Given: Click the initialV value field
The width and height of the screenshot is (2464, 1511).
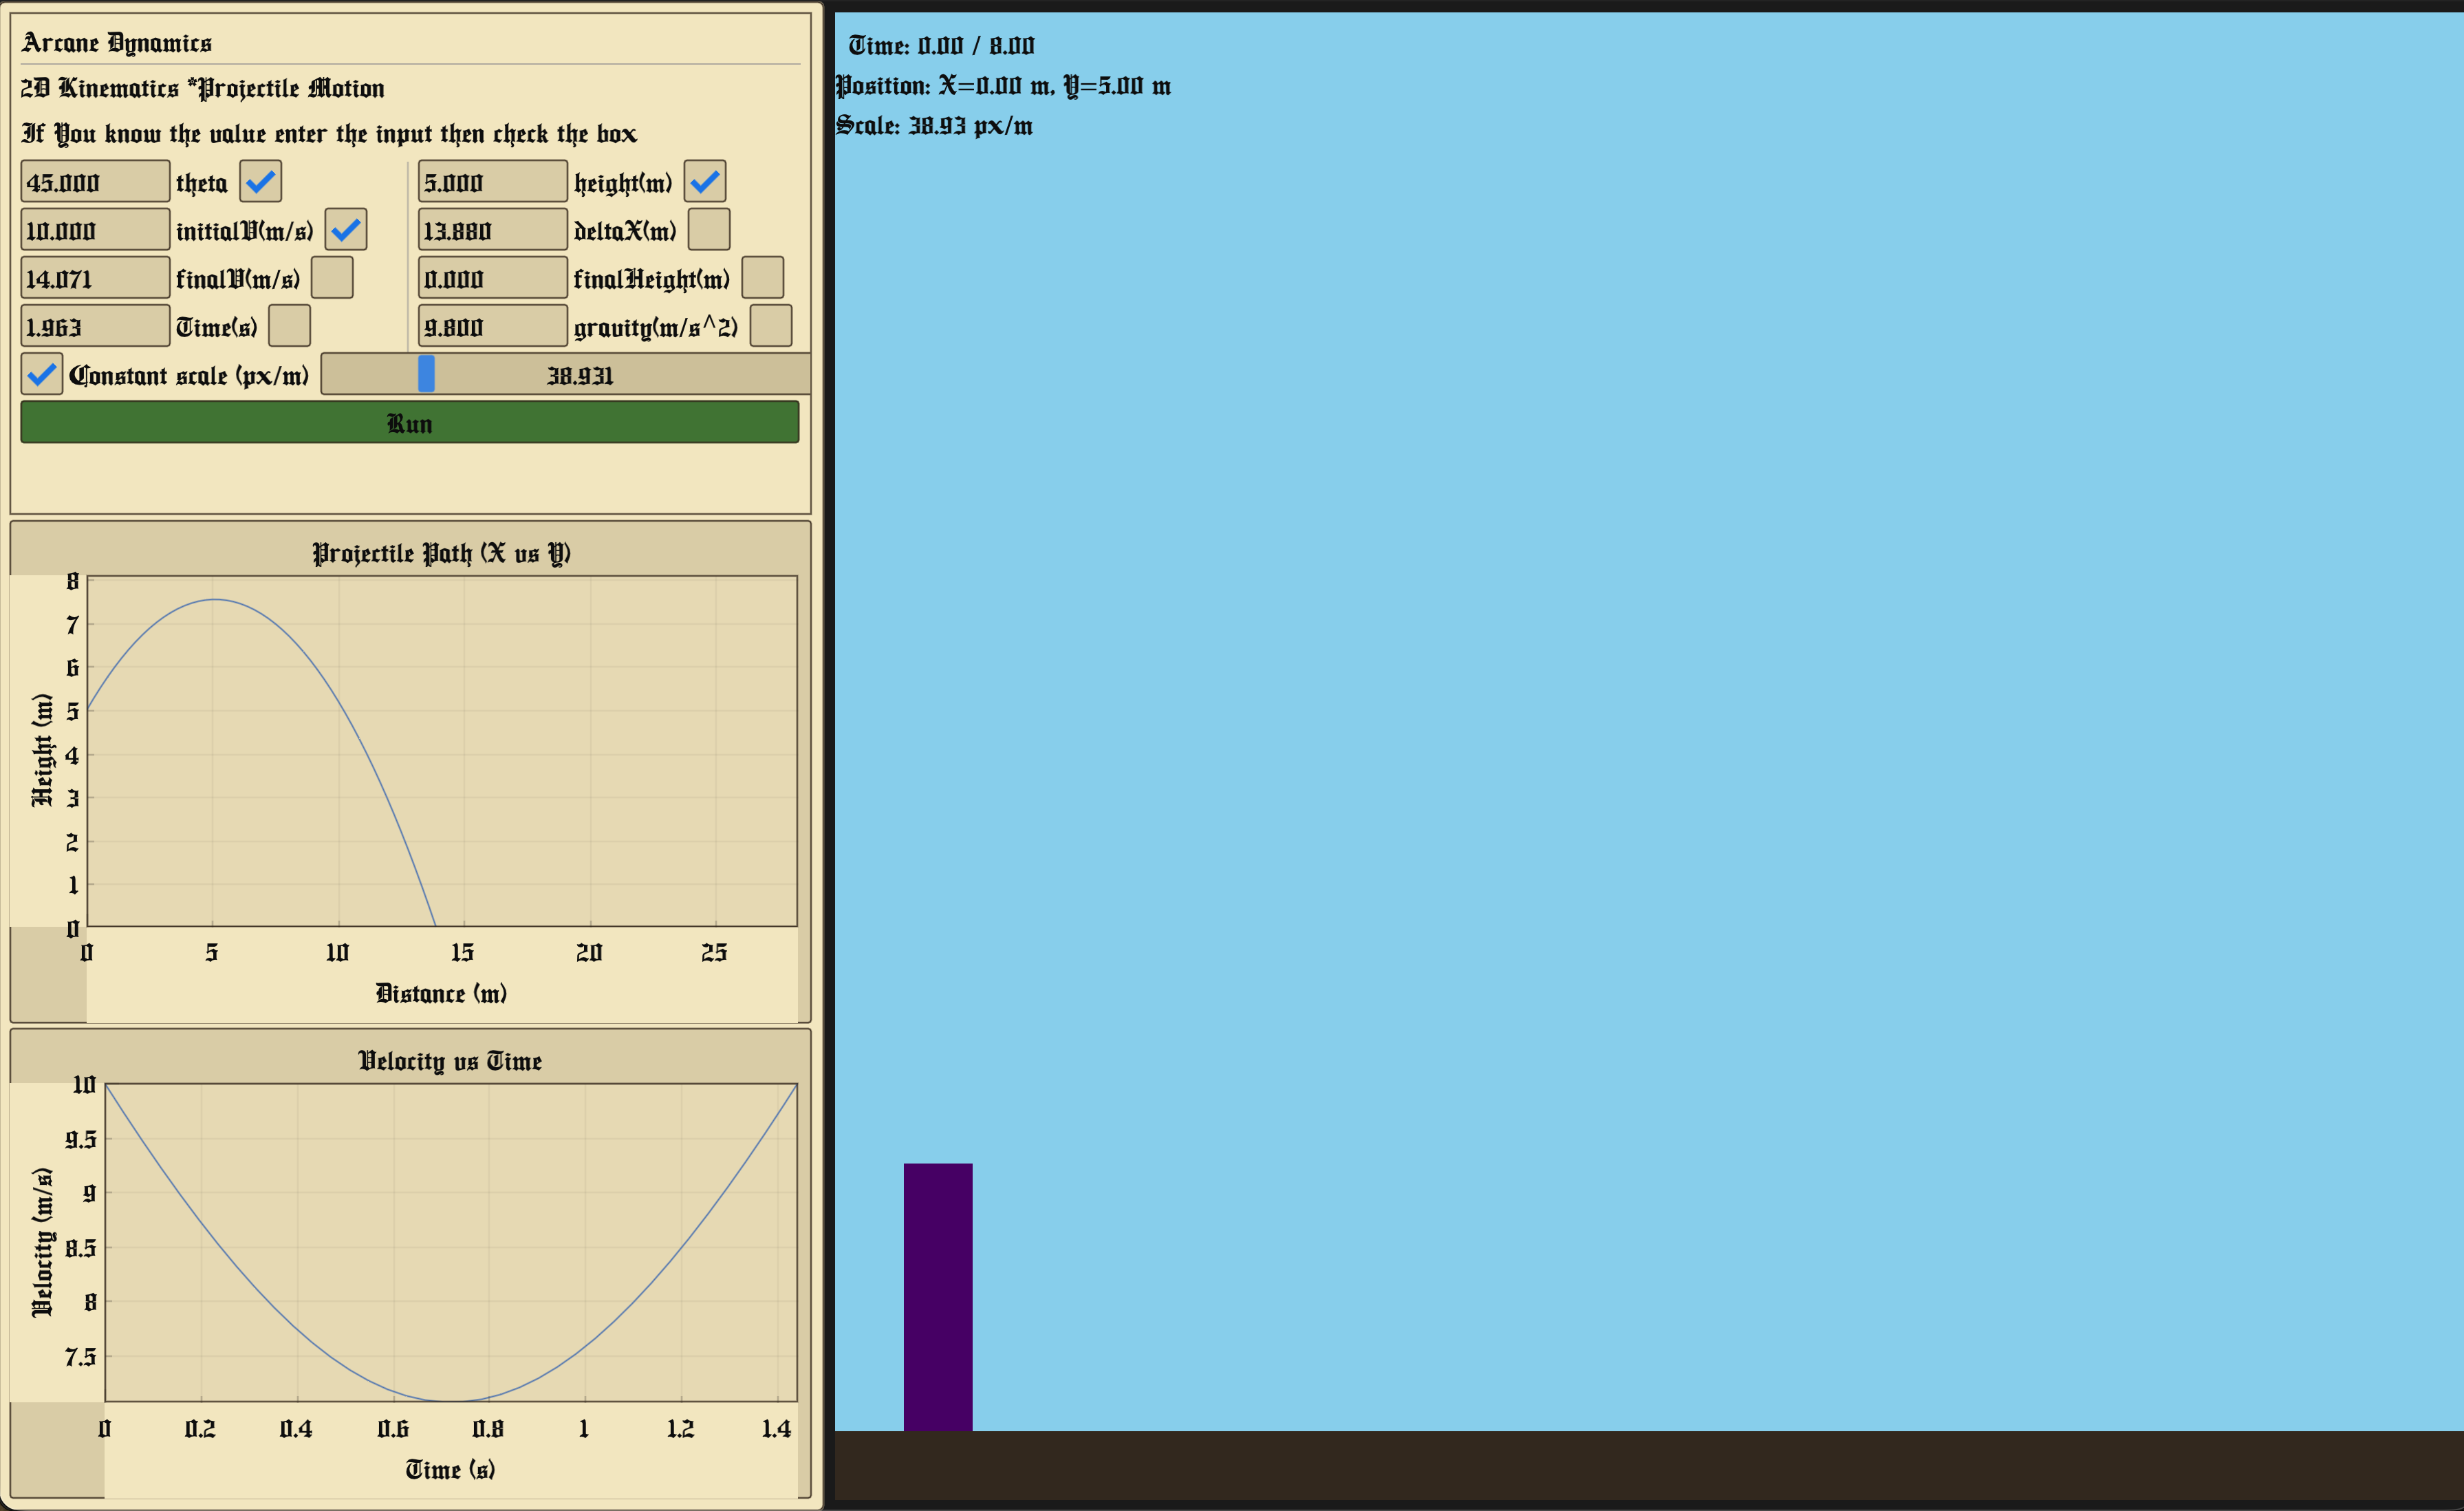Looking at the screenshot, I should coord(95,230).
